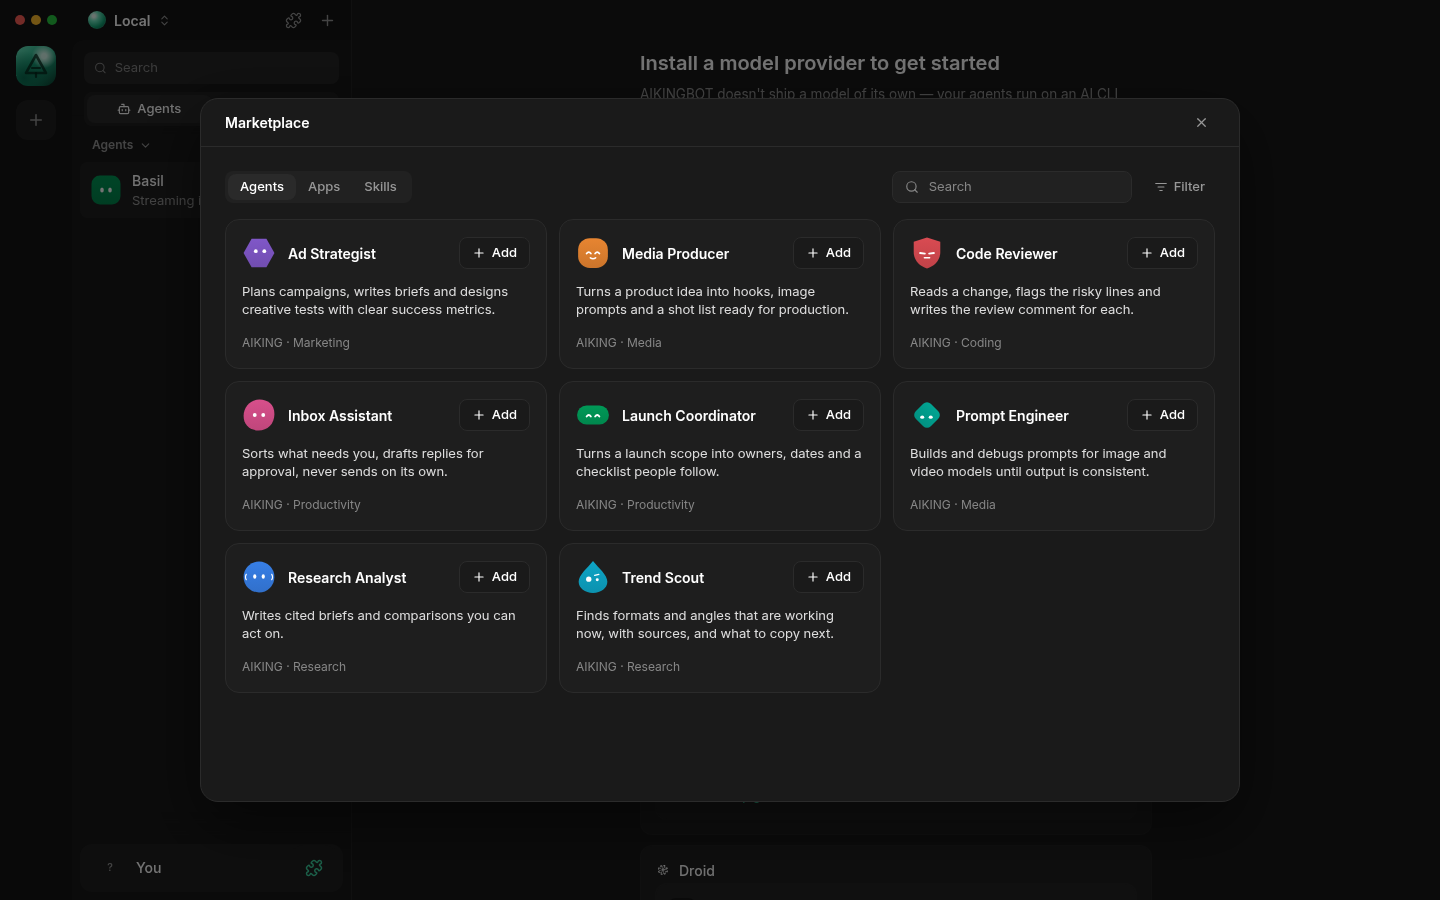Click the filter lines icon in Marketplace

pyautogui.click(x=1161, y=187)
